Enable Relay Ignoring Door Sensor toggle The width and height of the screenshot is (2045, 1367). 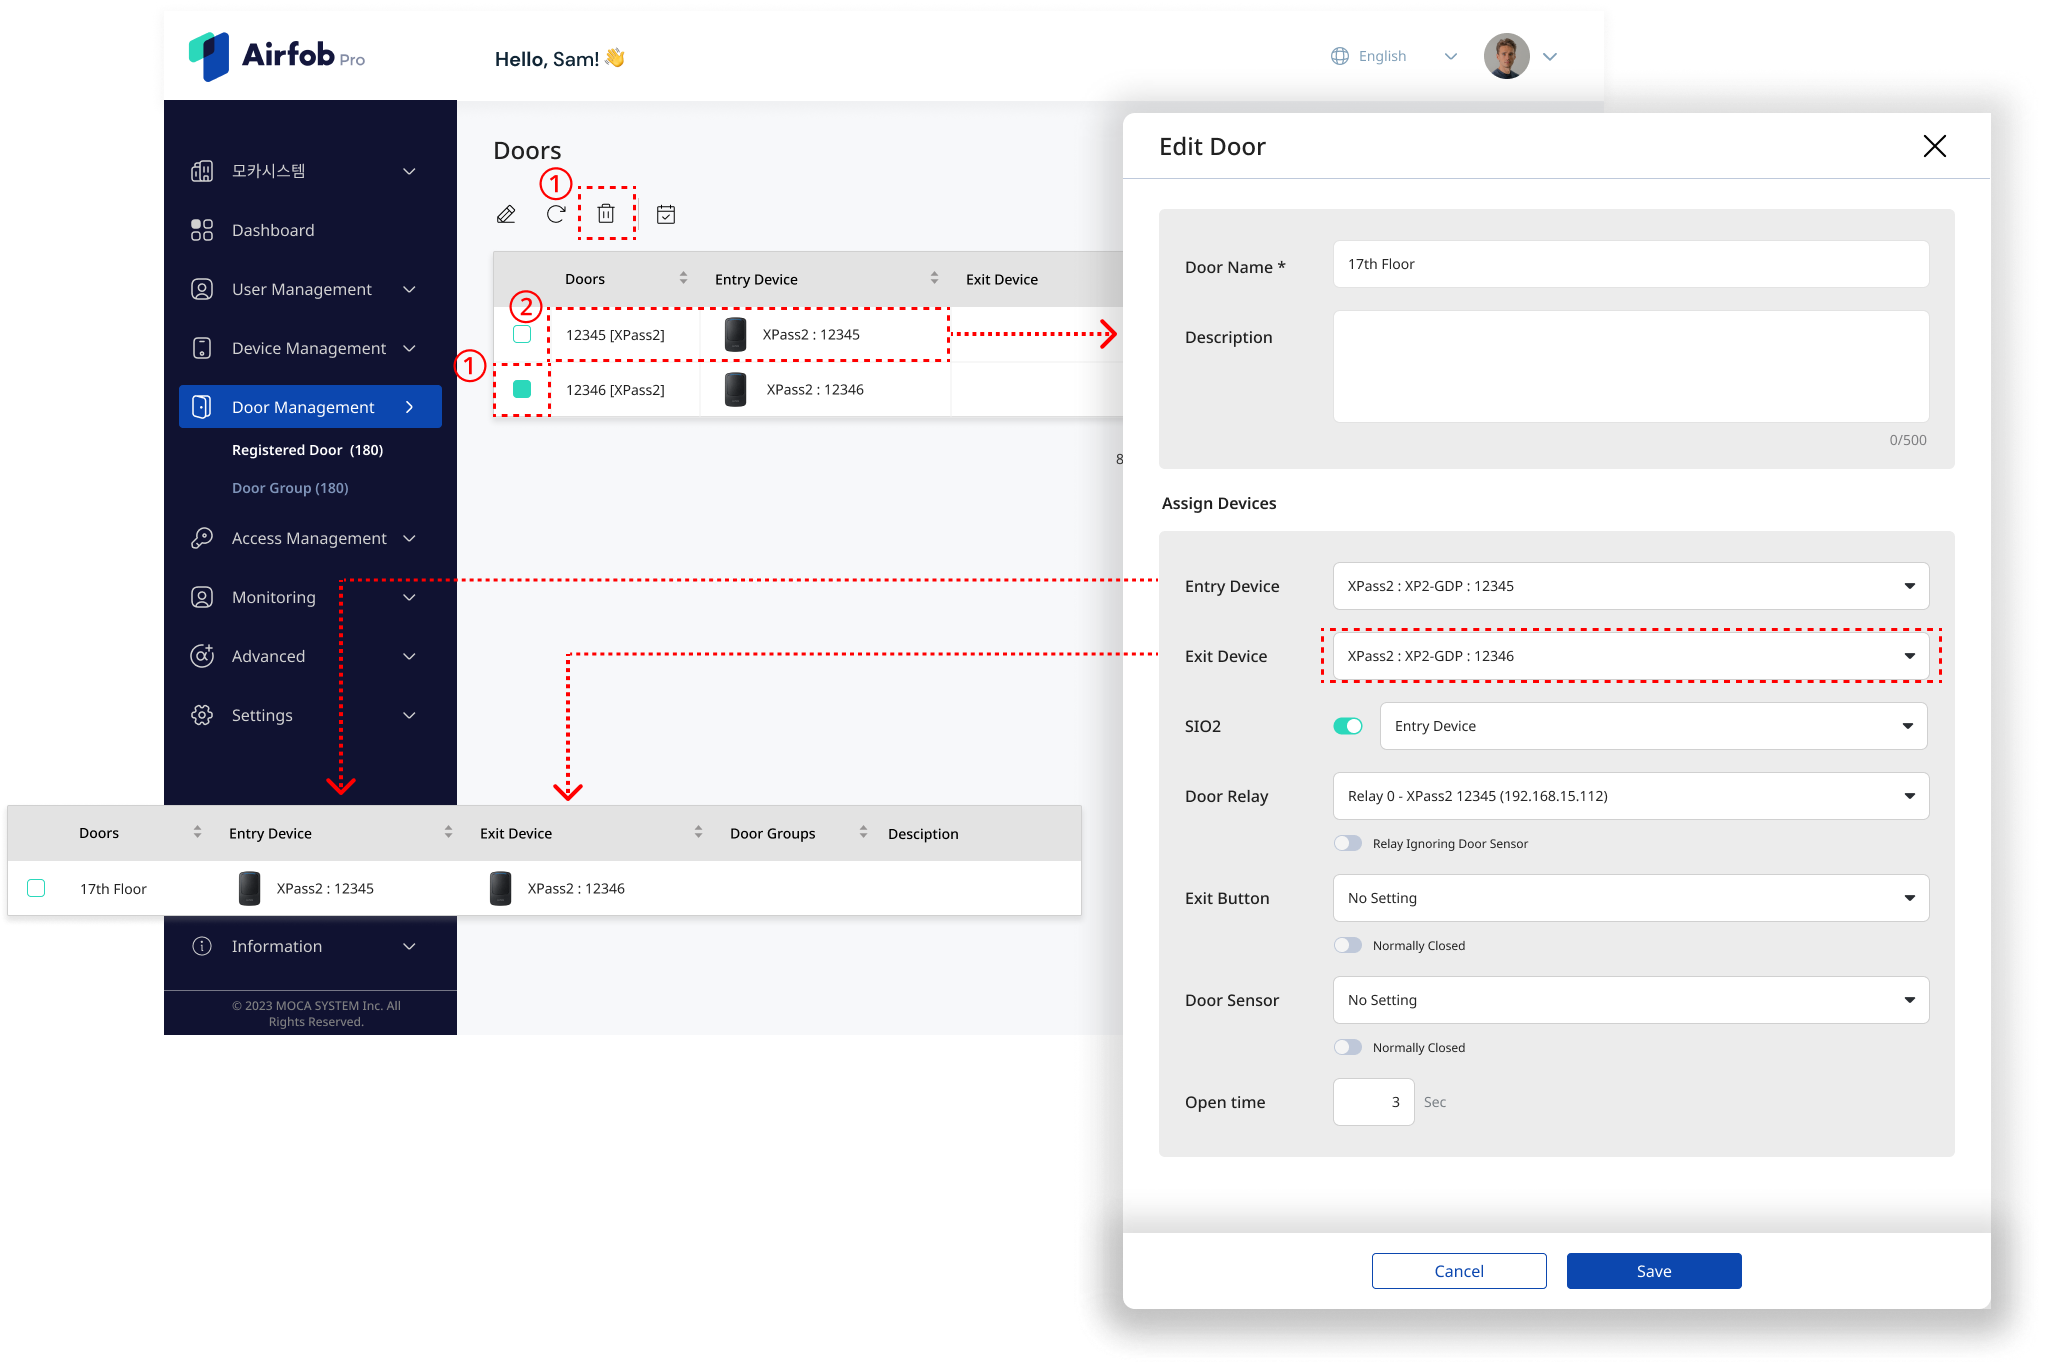(x=1347, y=843)
